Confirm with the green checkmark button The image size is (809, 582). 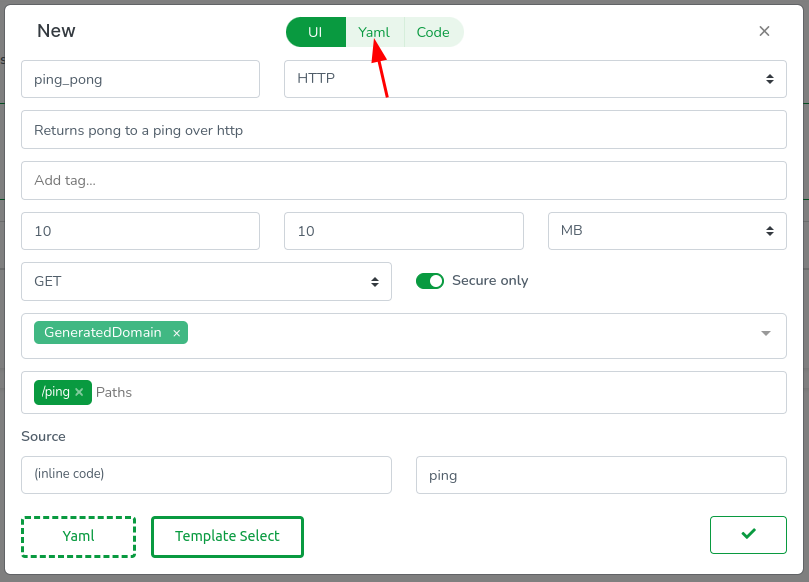[x=748, y=534]
